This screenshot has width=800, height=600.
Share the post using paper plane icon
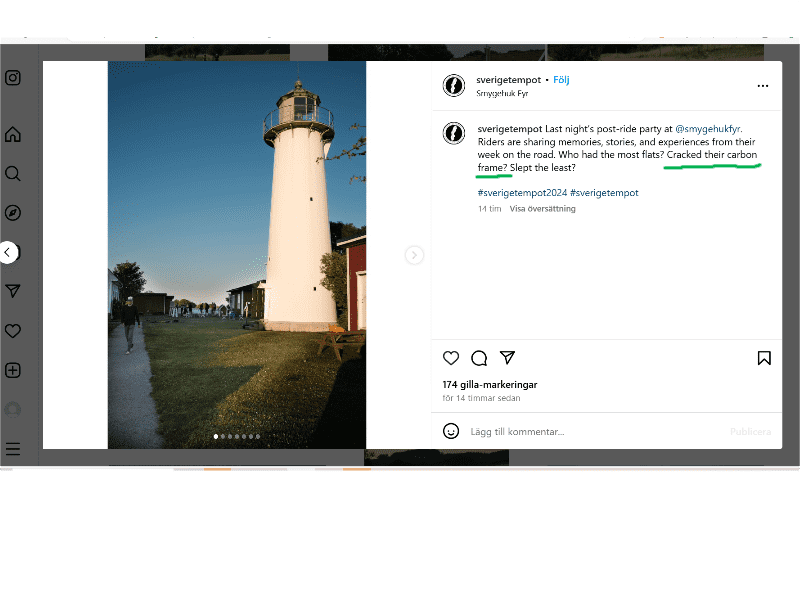[x=507, y=358]
